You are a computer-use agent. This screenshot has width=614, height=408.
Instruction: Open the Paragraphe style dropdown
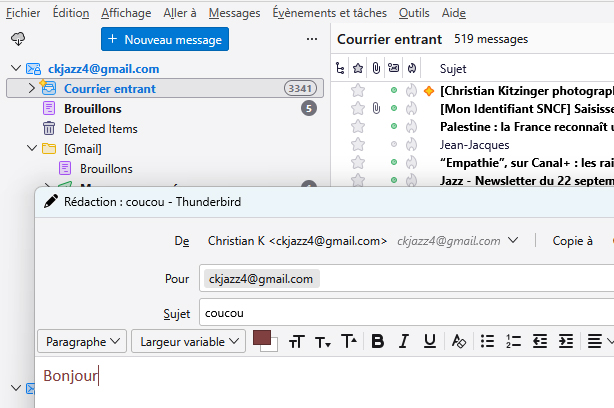82,341
